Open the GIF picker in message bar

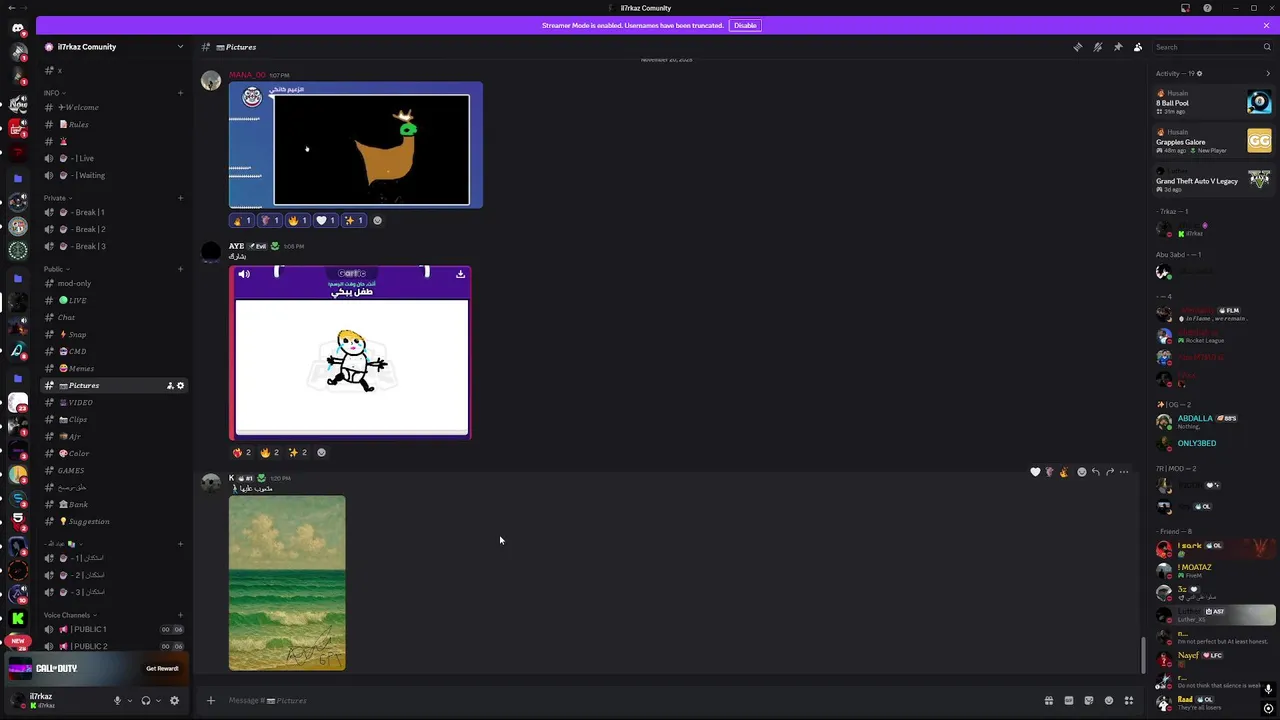tap(1068, 700)
